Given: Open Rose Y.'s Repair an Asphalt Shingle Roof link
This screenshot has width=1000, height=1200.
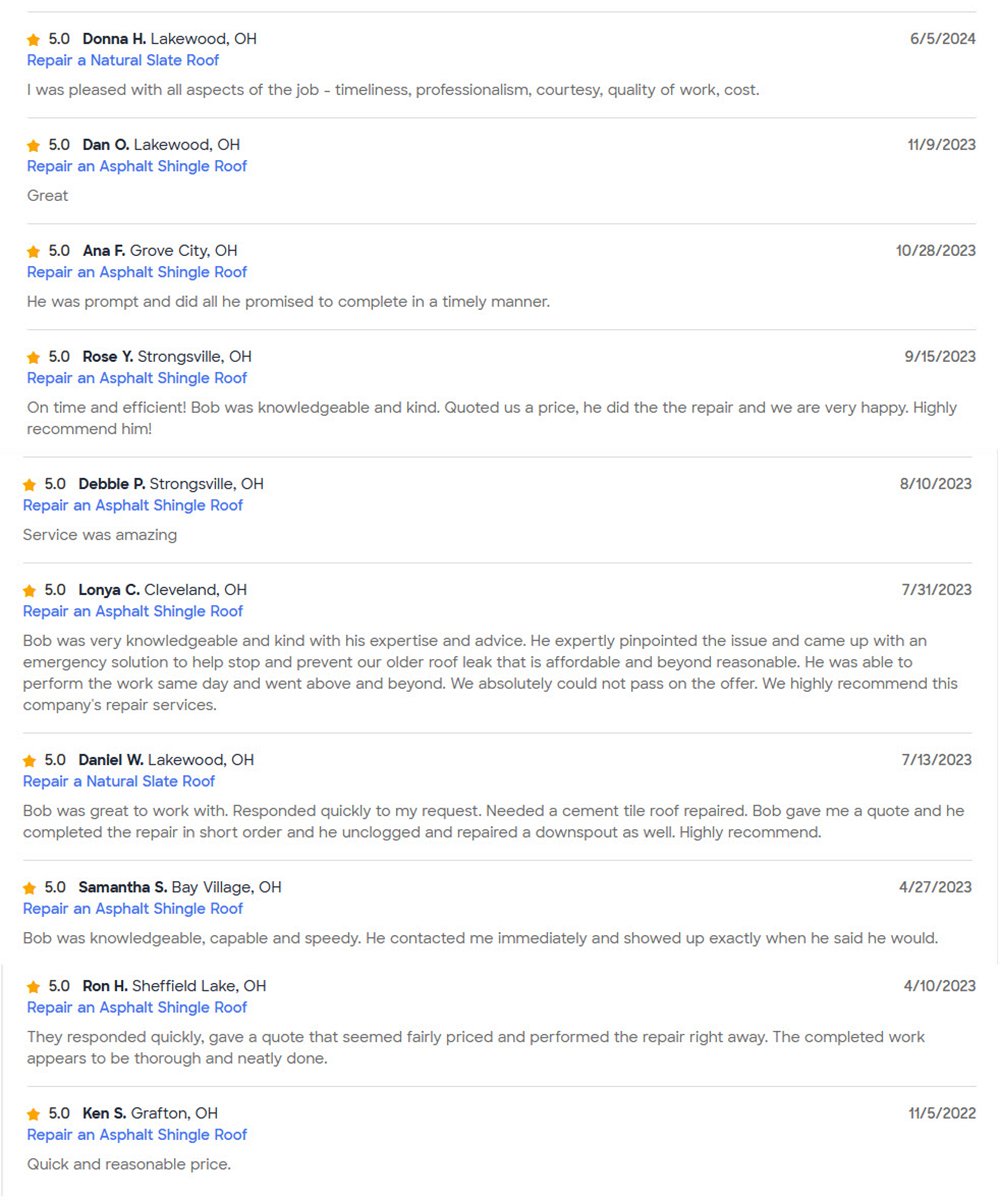Looking at the screenshot, I should click(x=137, y=379).
